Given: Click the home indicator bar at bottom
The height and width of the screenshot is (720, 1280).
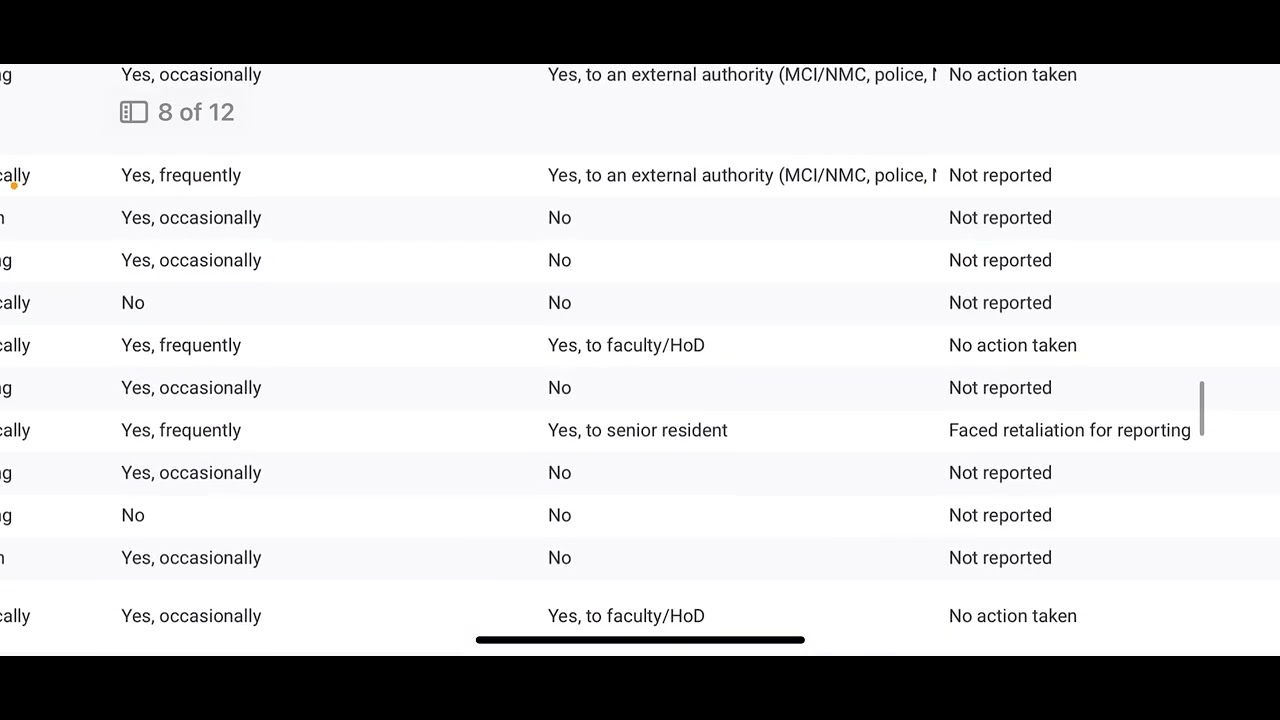Looking at the screenshot, I should [640, 640].
